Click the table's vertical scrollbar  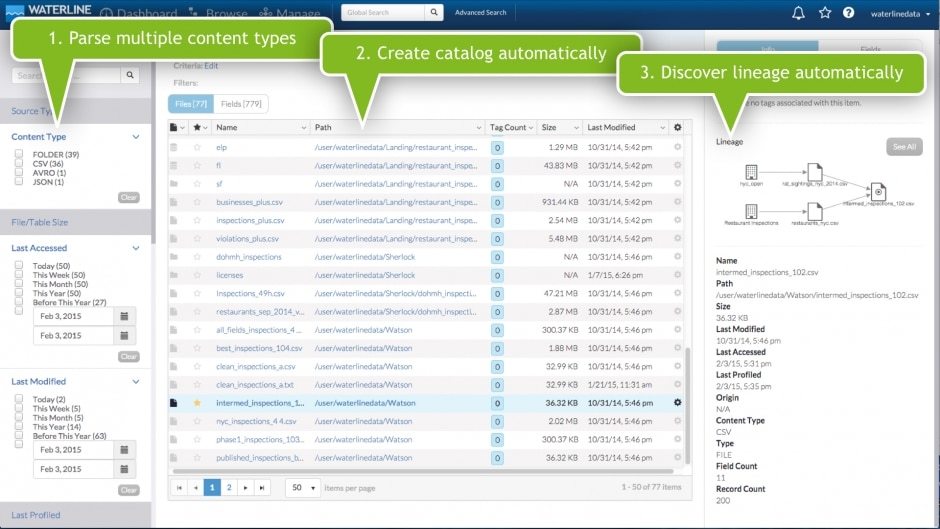[687, 400]
